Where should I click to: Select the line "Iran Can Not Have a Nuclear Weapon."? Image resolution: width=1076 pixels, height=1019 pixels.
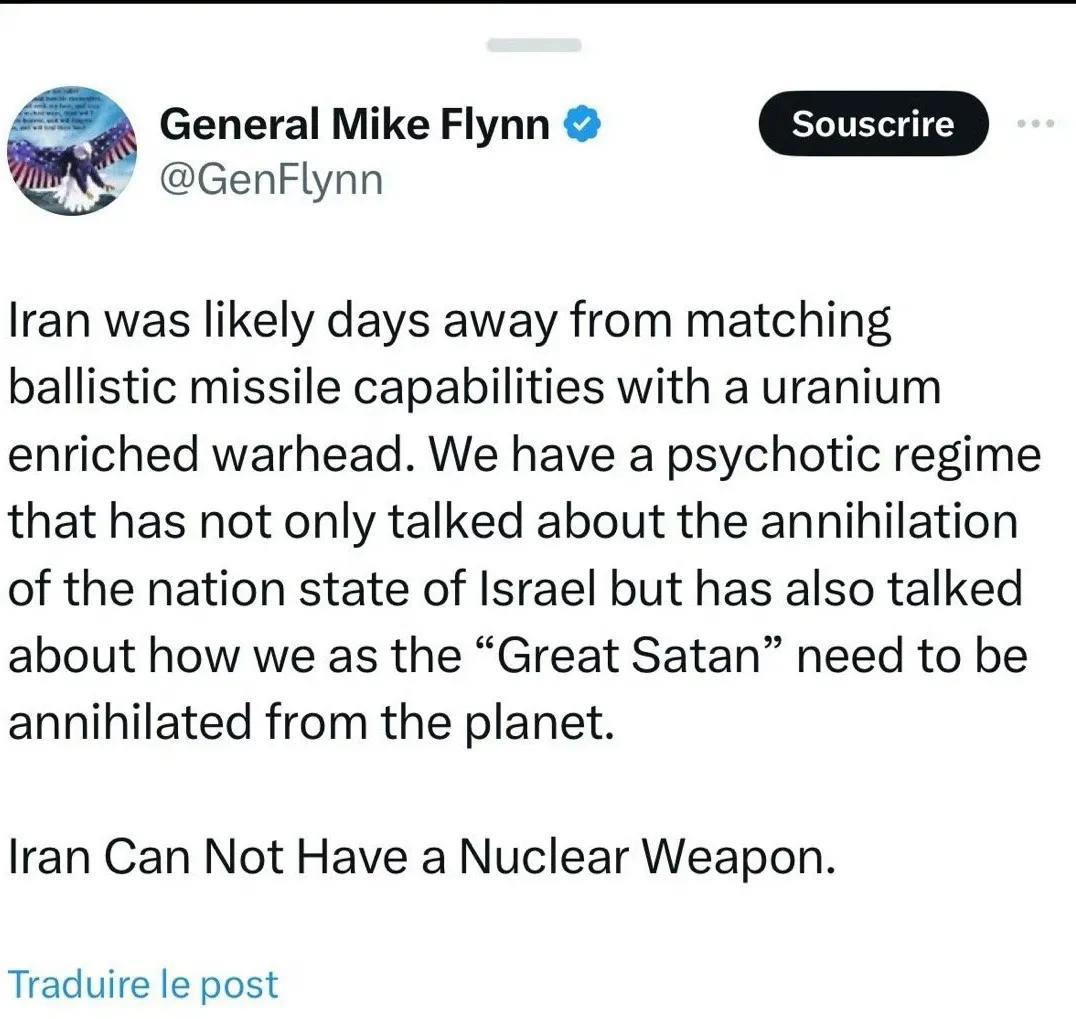(x=421, y=856)
